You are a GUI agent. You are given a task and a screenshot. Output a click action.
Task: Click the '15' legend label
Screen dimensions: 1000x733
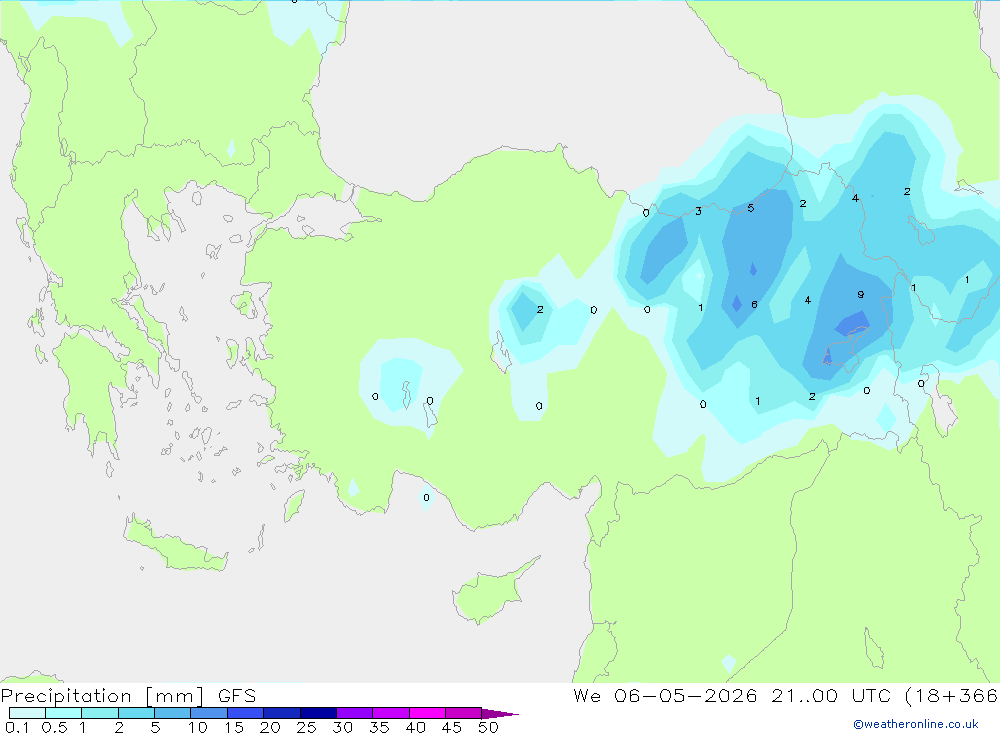[x=234, y=727]
